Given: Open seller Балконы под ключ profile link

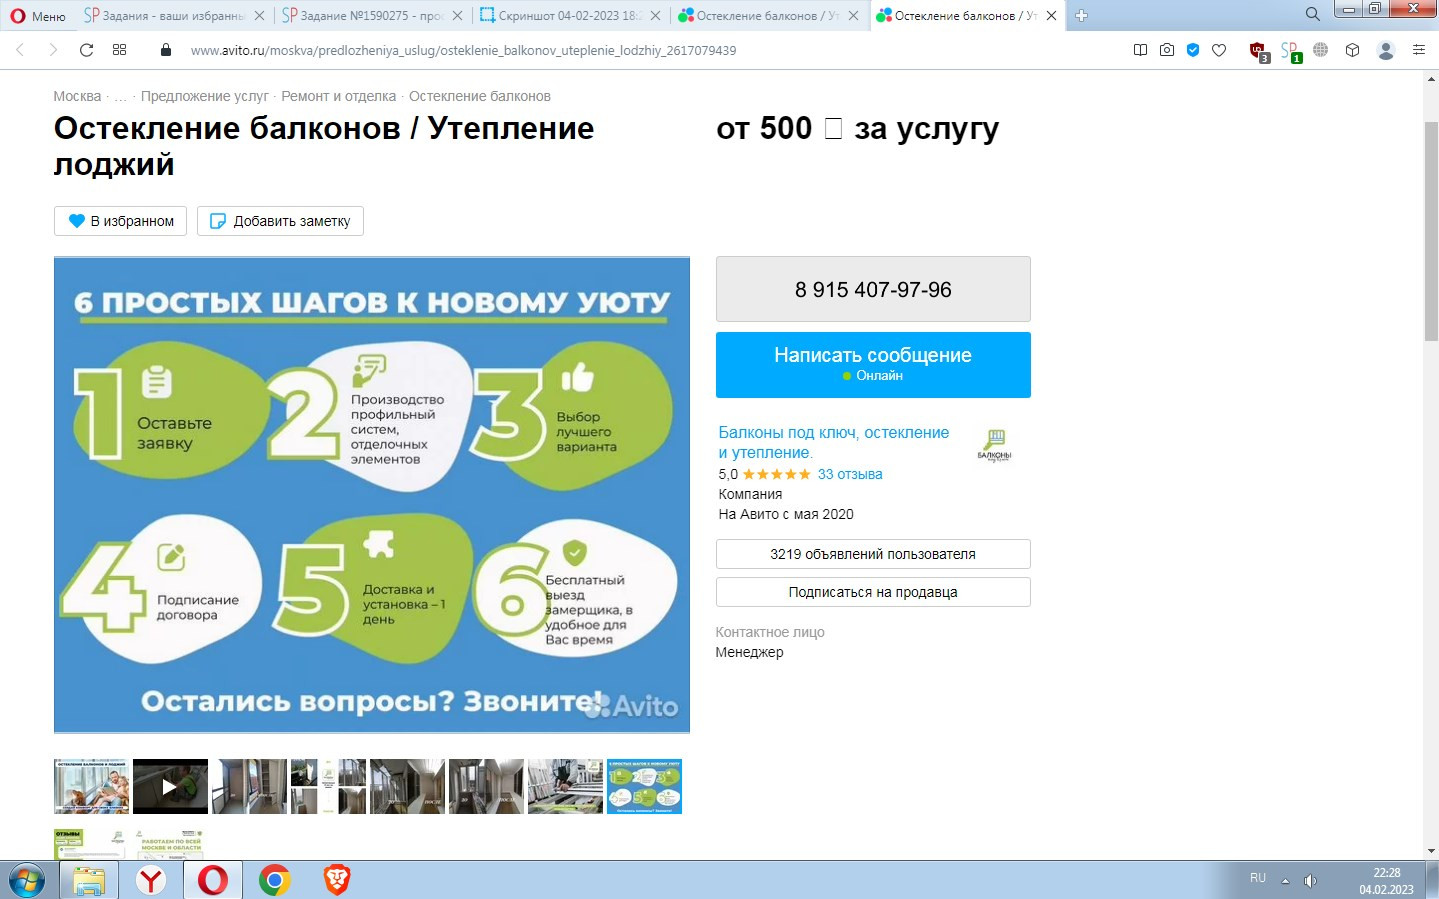Looking at the screenshot, I should pos(834,442).
